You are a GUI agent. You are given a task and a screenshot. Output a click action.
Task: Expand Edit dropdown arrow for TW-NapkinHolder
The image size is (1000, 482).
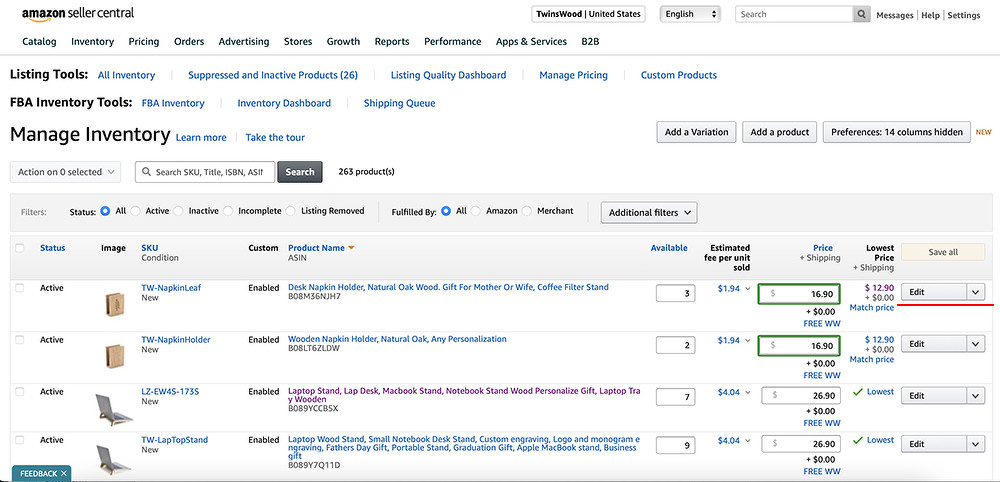coord(975,344)
